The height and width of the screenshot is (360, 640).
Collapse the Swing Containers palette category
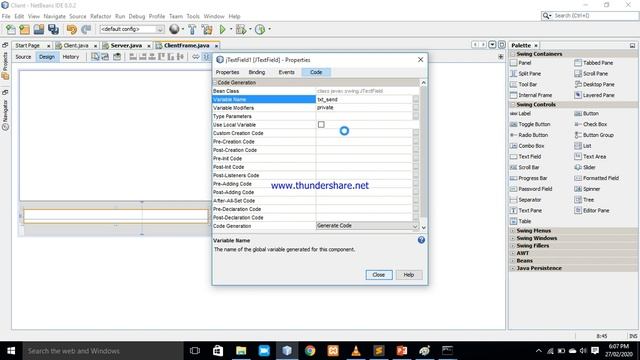pos(513,54)
